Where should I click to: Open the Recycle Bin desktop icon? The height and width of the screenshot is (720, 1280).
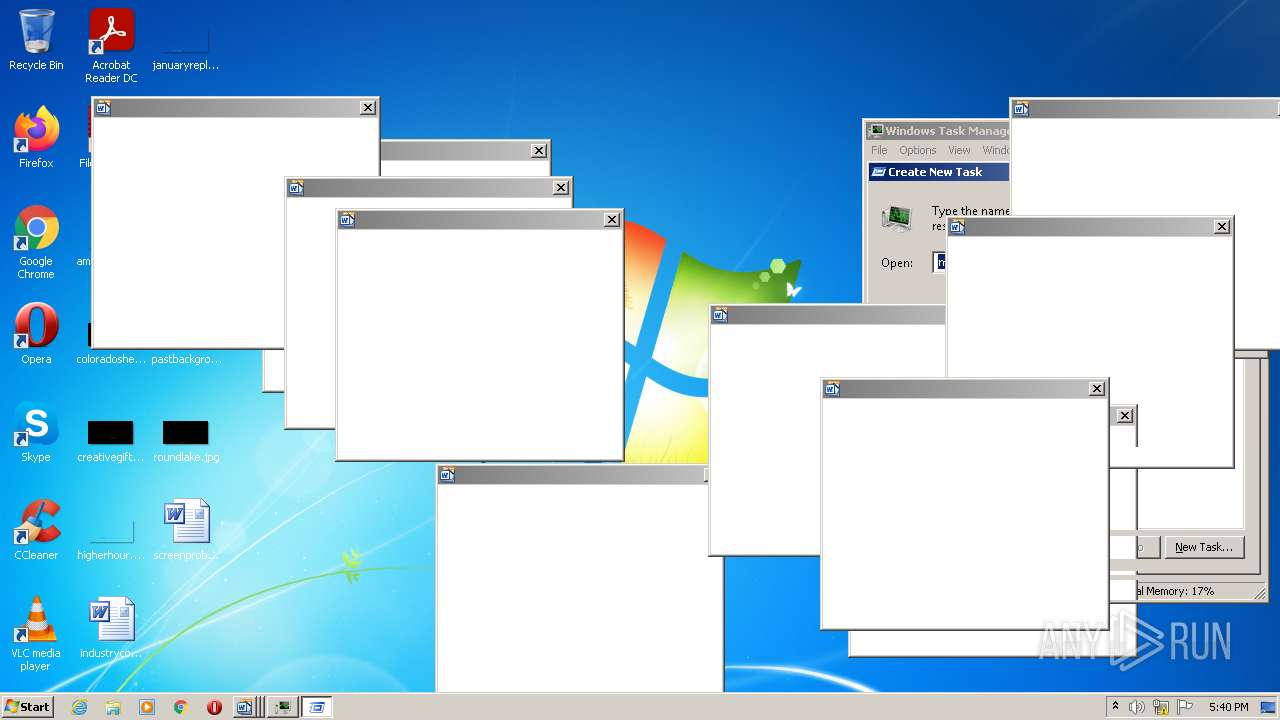[x=36, y=40]
